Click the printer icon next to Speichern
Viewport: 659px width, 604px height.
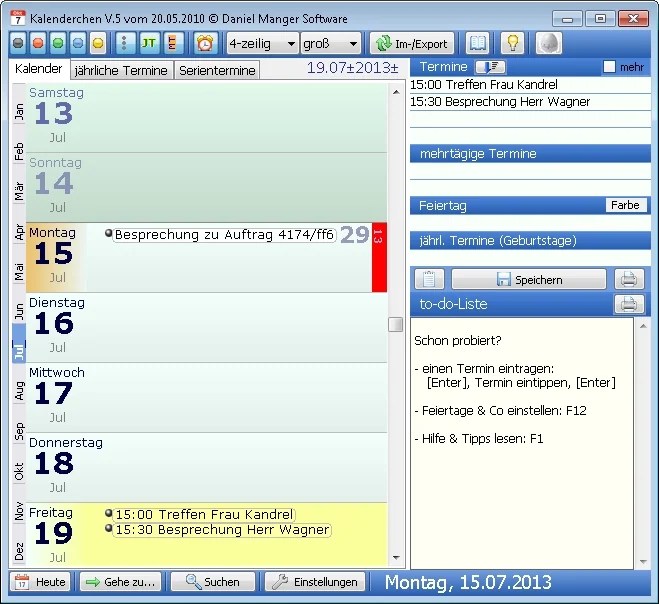point(629,279)
